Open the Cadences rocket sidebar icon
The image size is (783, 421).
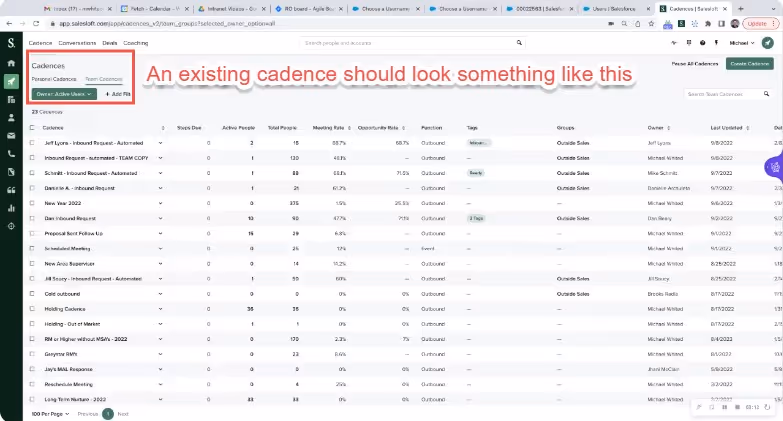point(11,81)
